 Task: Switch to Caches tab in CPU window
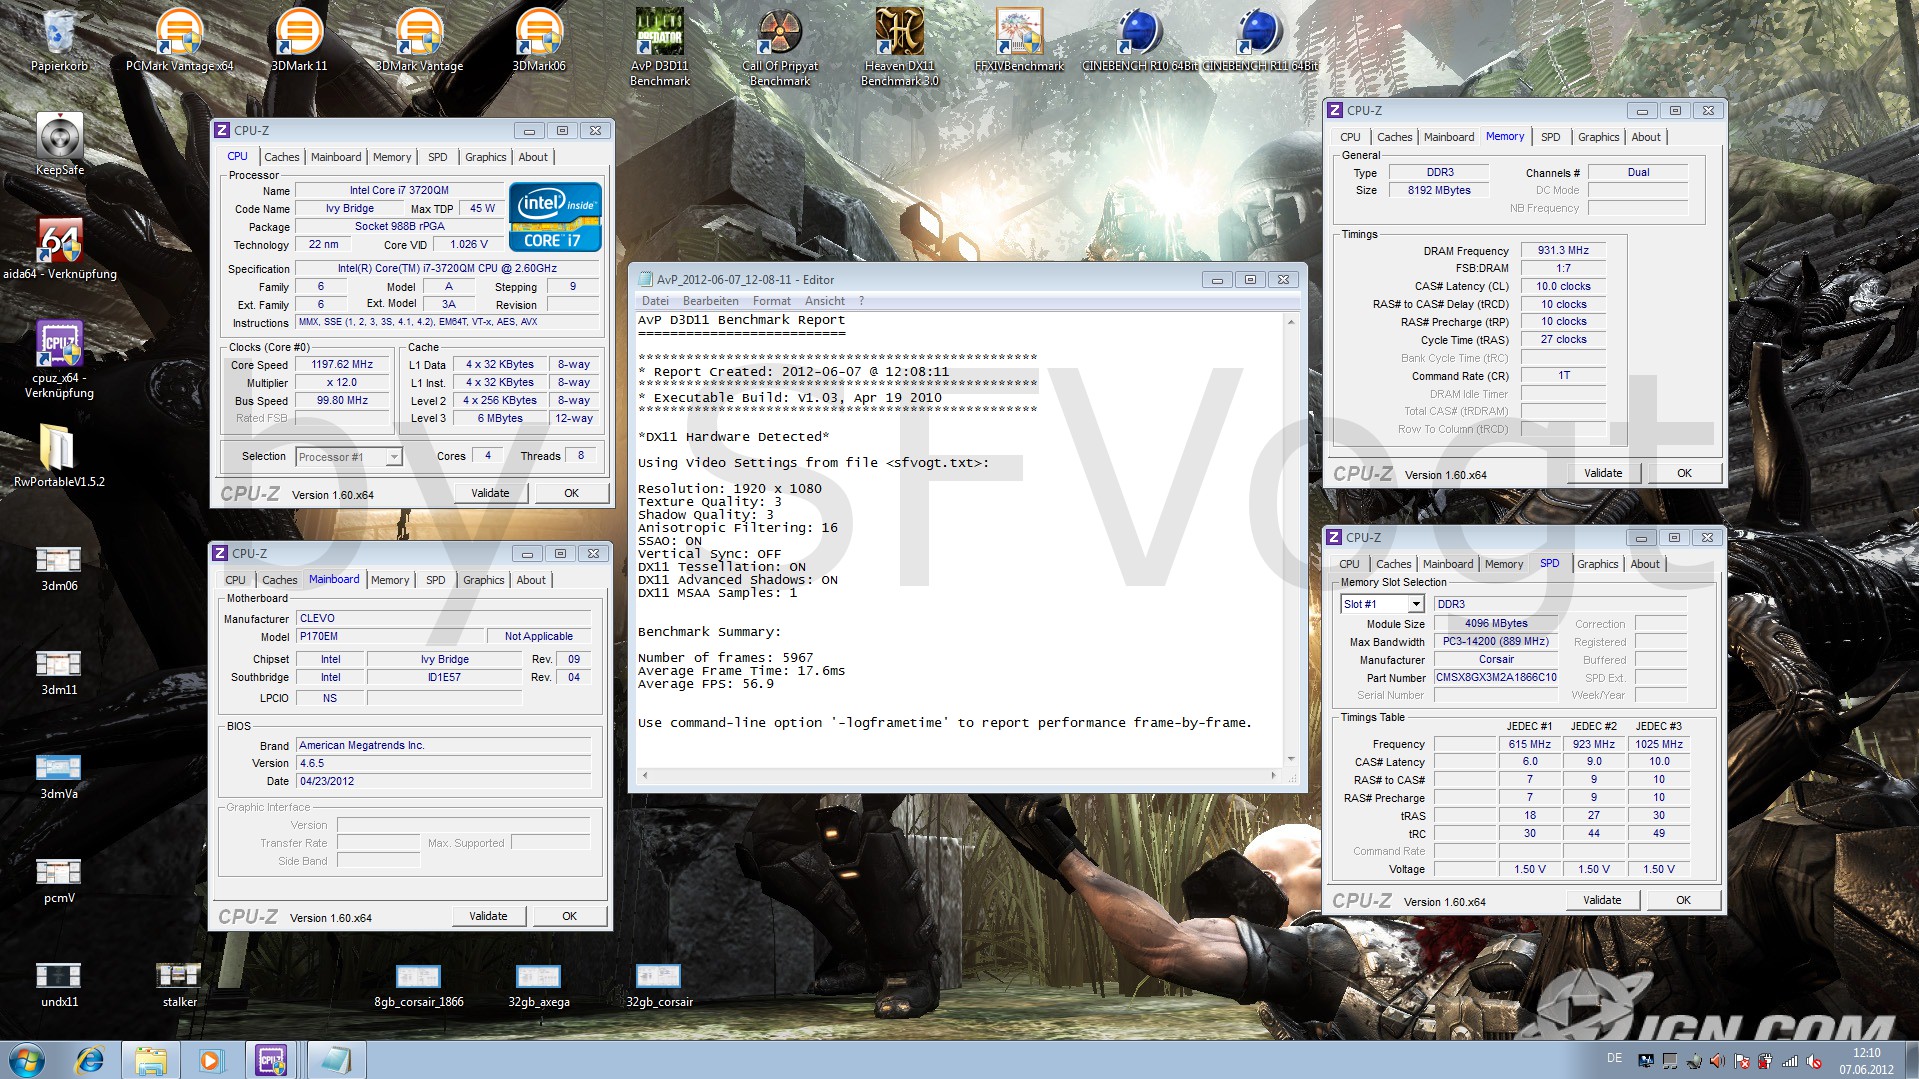[x=281, y=157]
